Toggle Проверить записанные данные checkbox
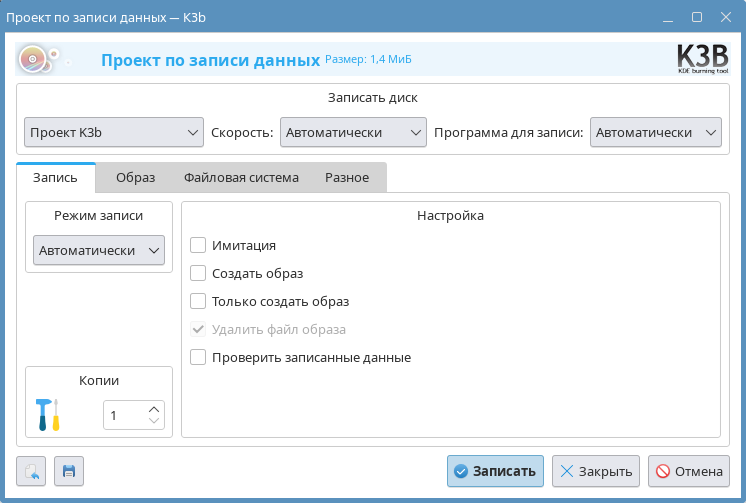 (x=198, y=357)
